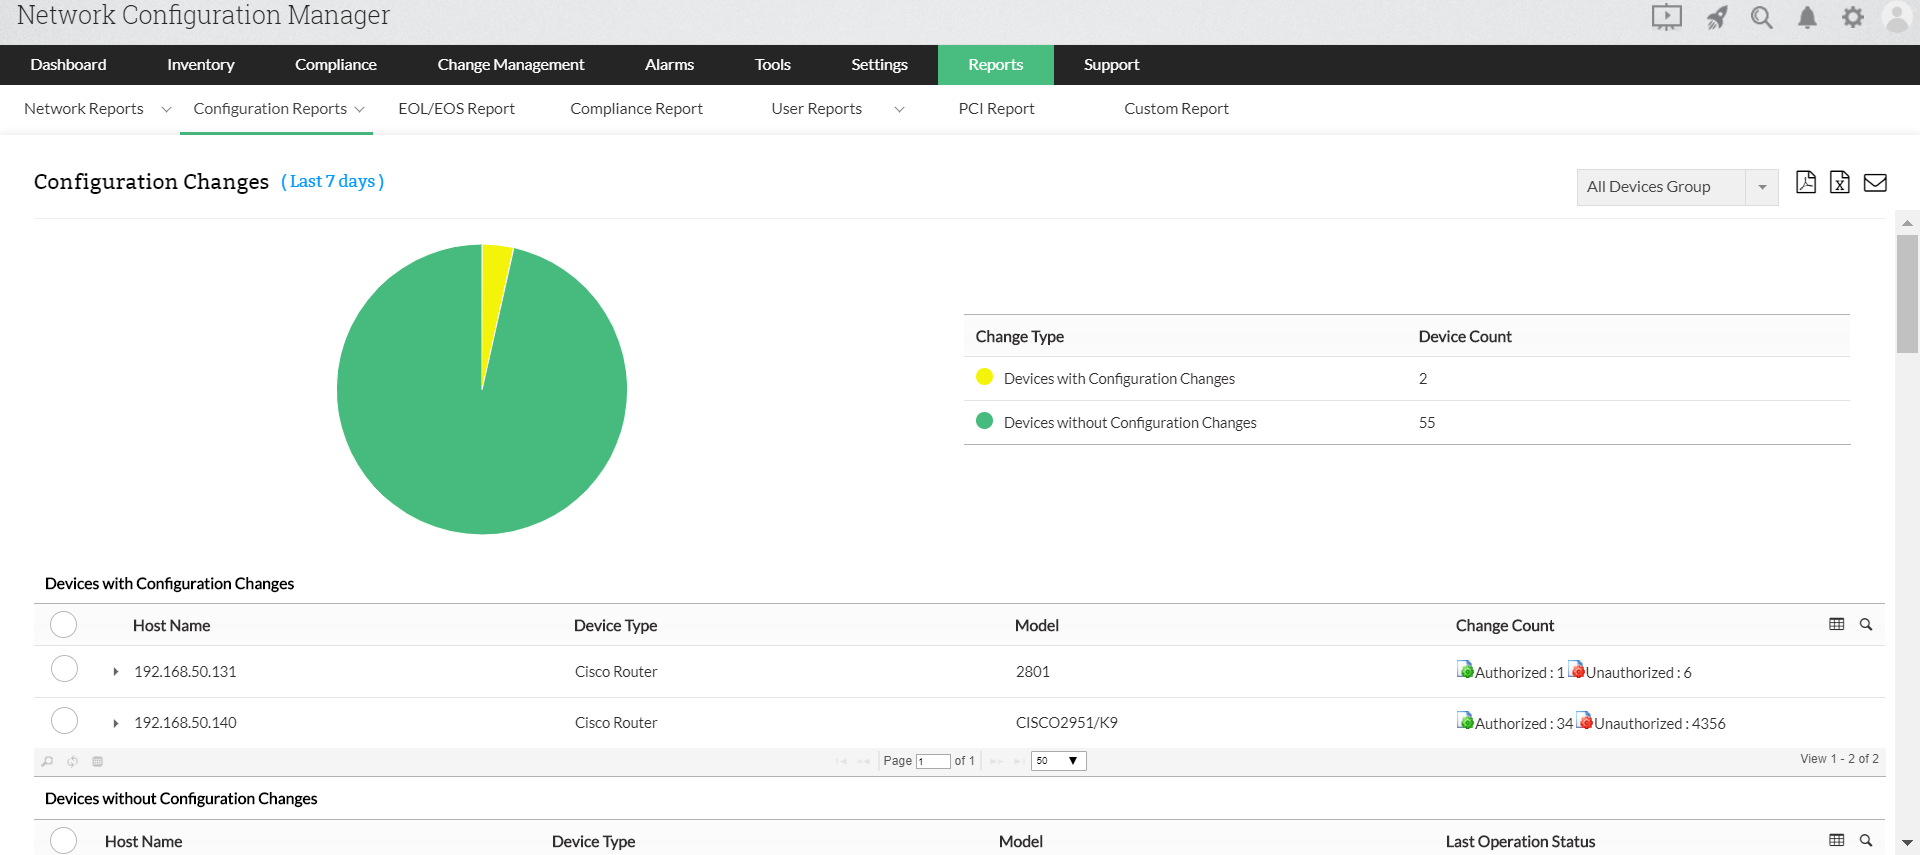Image resolution: width=1920 pixels, height=855 pixels.
Task: Click the green legend dot for no changes
Action: tap(984, 421)
